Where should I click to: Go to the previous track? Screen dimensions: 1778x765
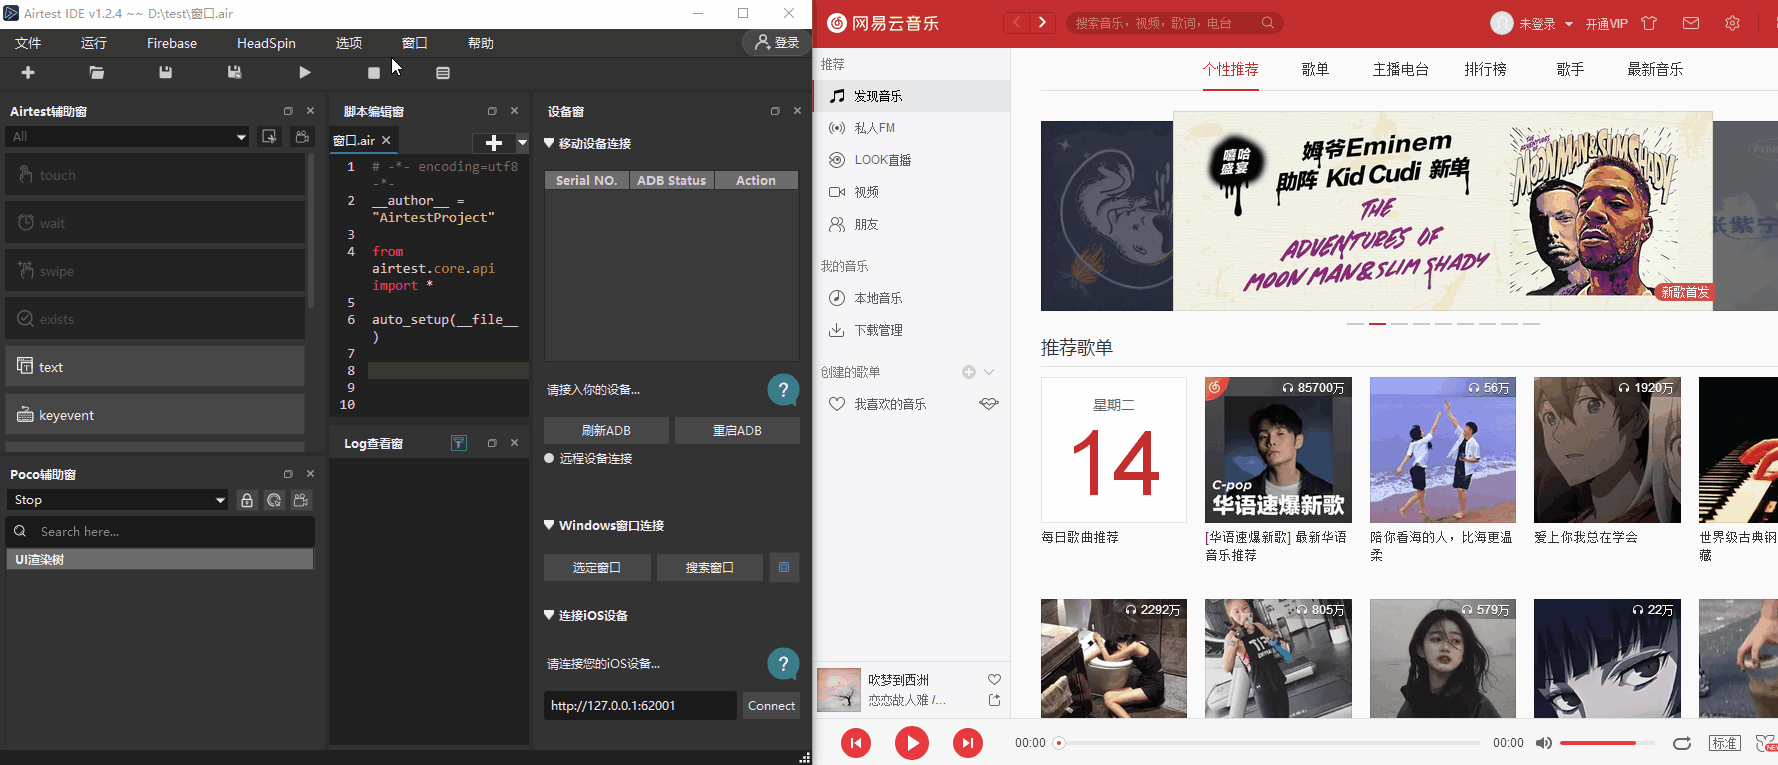pos(855,742)
